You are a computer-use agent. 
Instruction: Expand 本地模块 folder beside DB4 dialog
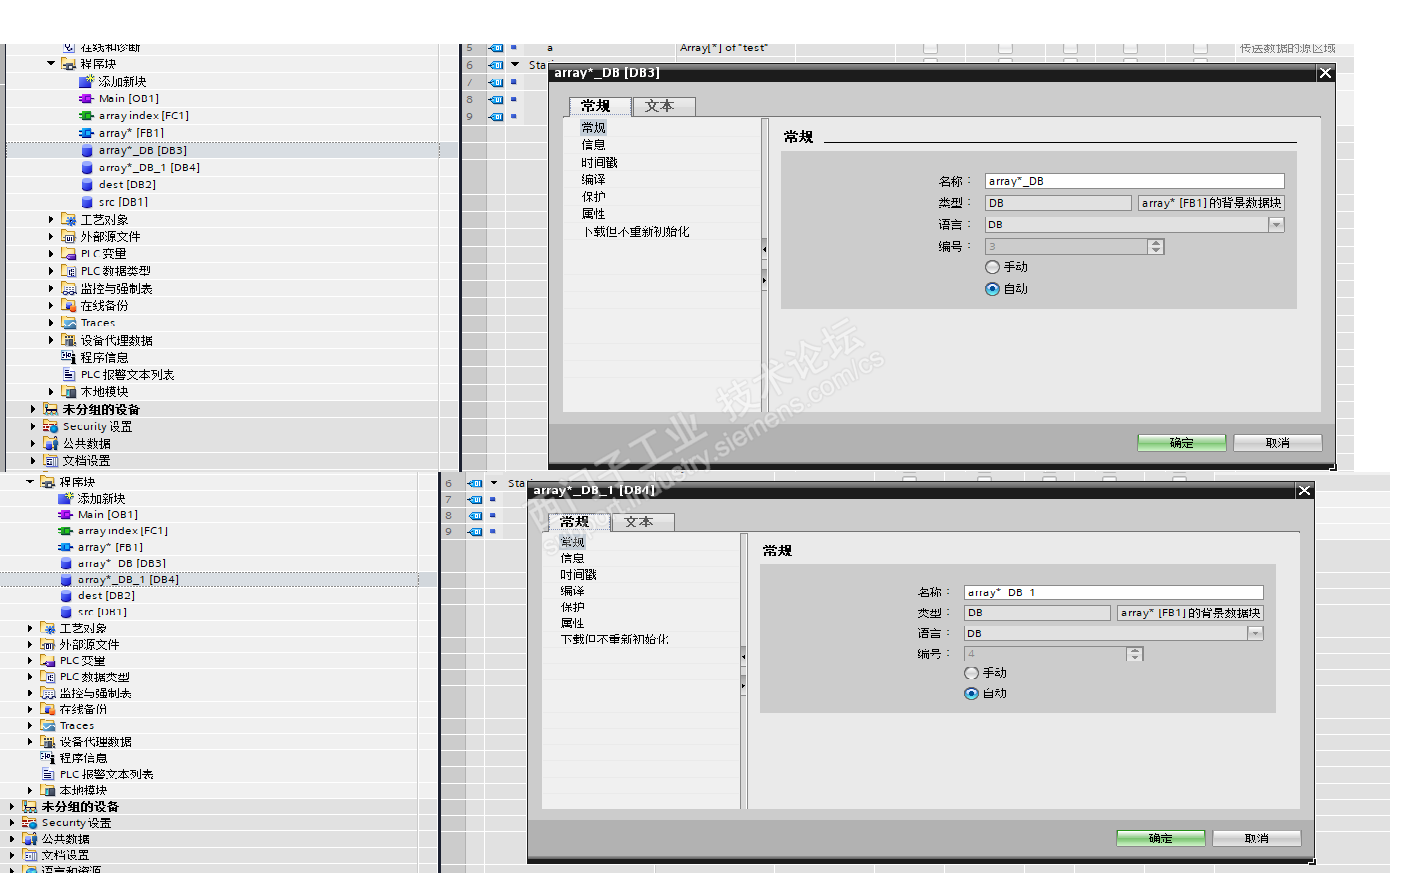pos(30,790)
